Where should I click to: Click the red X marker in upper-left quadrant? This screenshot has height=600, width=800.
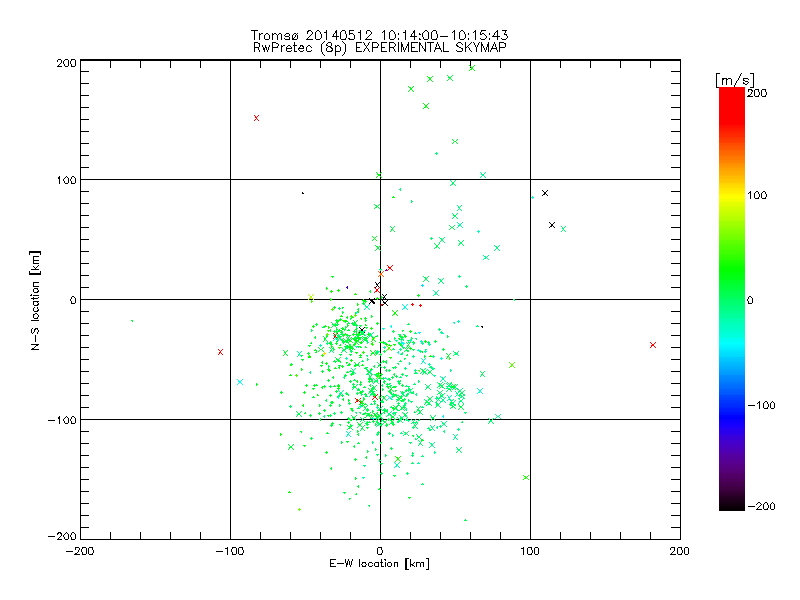[x=257, y=118]
